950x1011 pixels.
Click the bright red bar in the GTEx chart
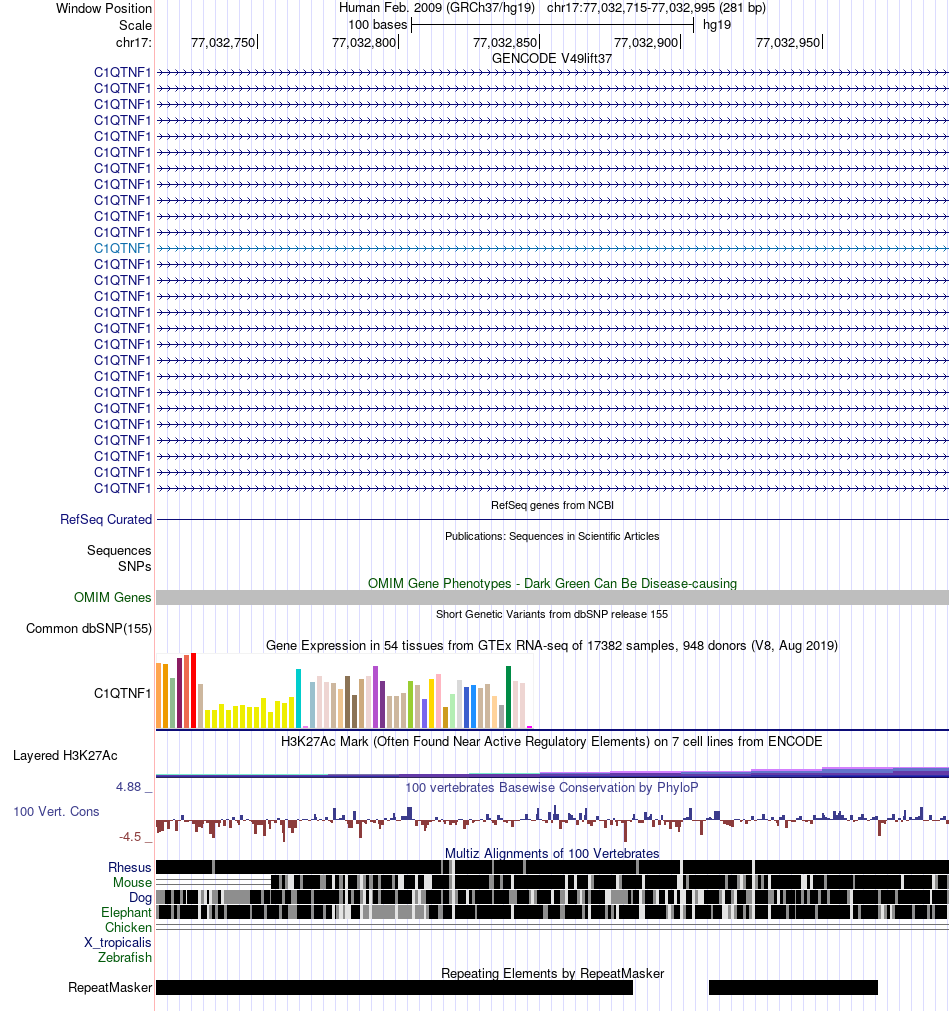coord(193,691)
